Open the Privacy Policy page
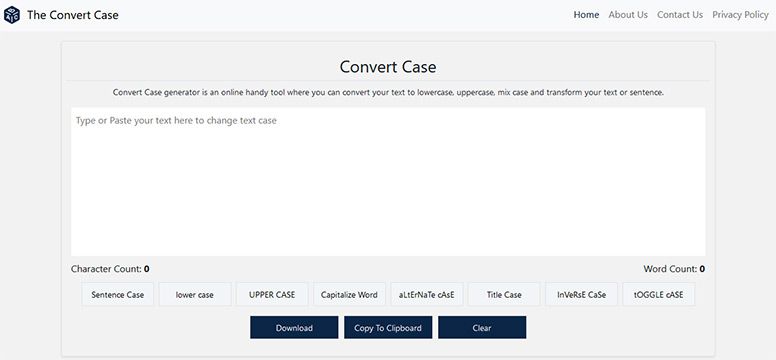The width and height of the screenshot is (776, 360). (740, 15)
